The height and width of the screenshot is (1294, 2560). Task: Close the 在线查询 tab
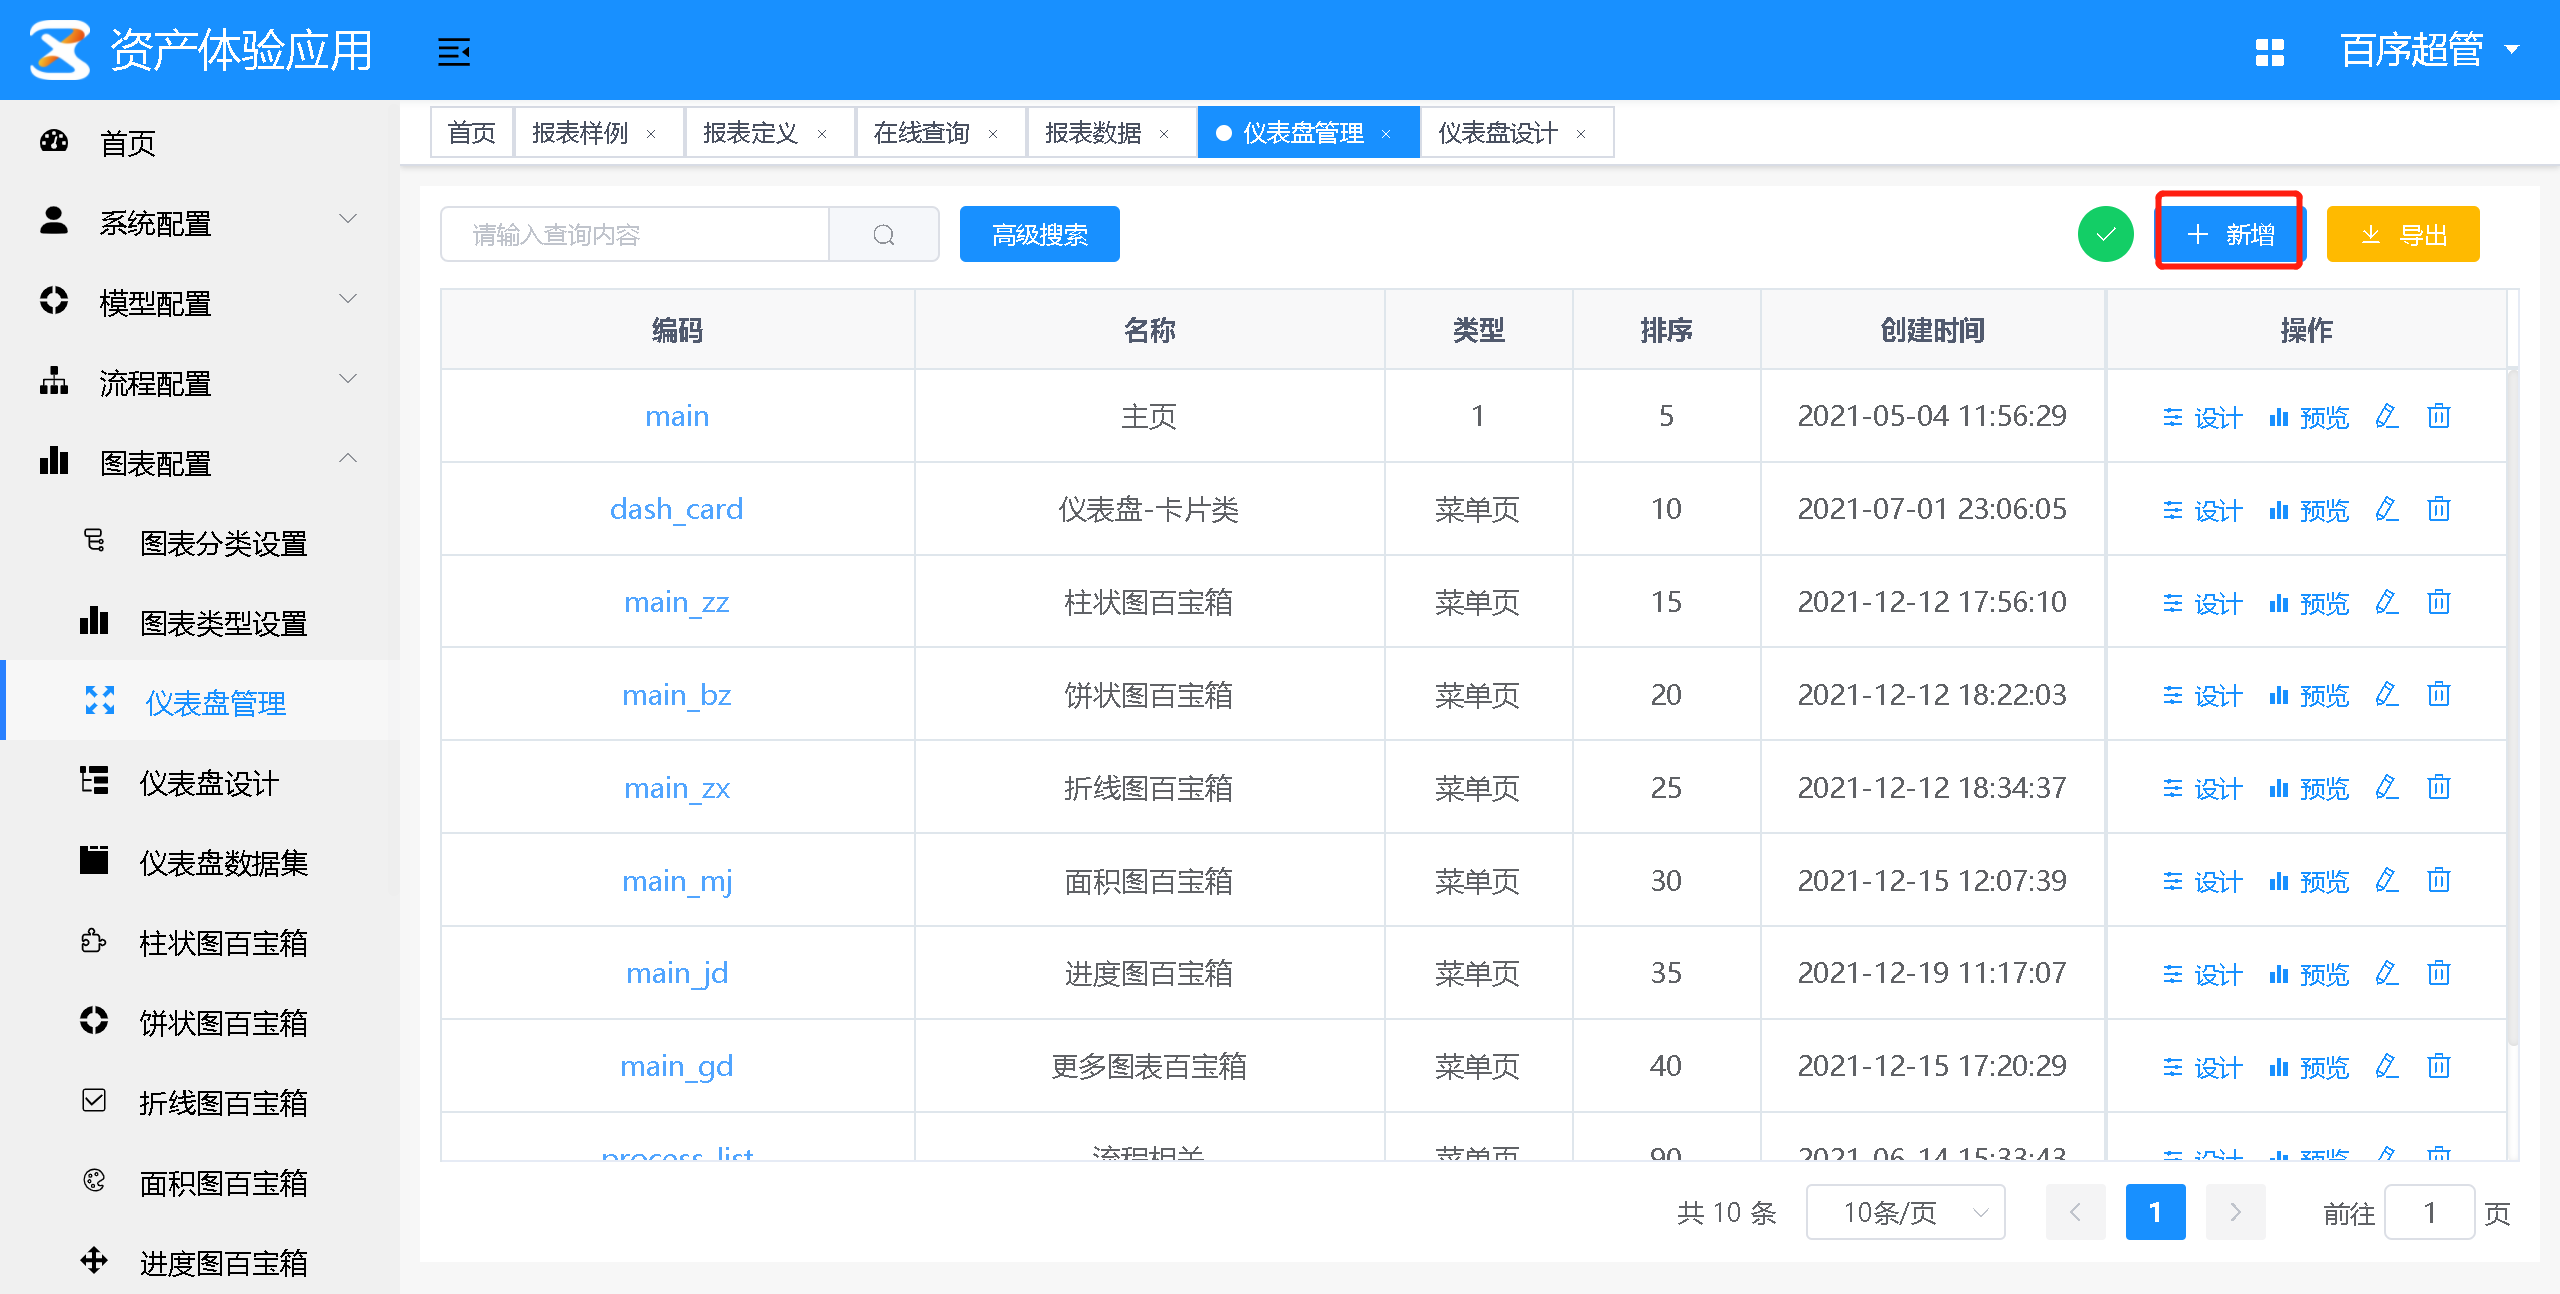tap(993, 134)
